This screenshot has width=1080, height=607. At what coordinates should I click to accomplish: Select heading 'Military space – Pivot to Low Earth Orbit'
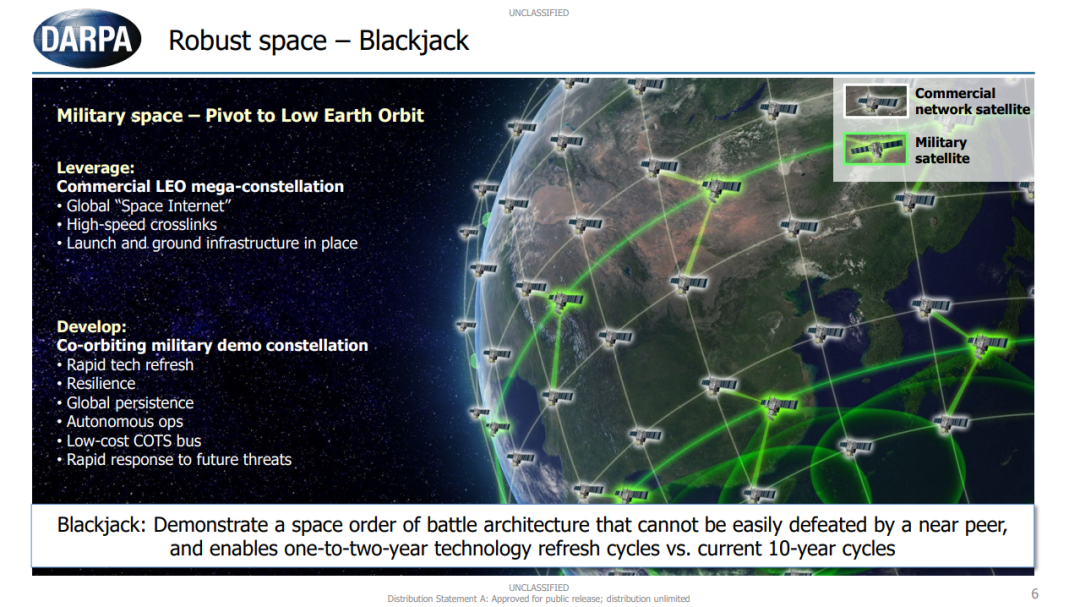(x=240, y=115)
